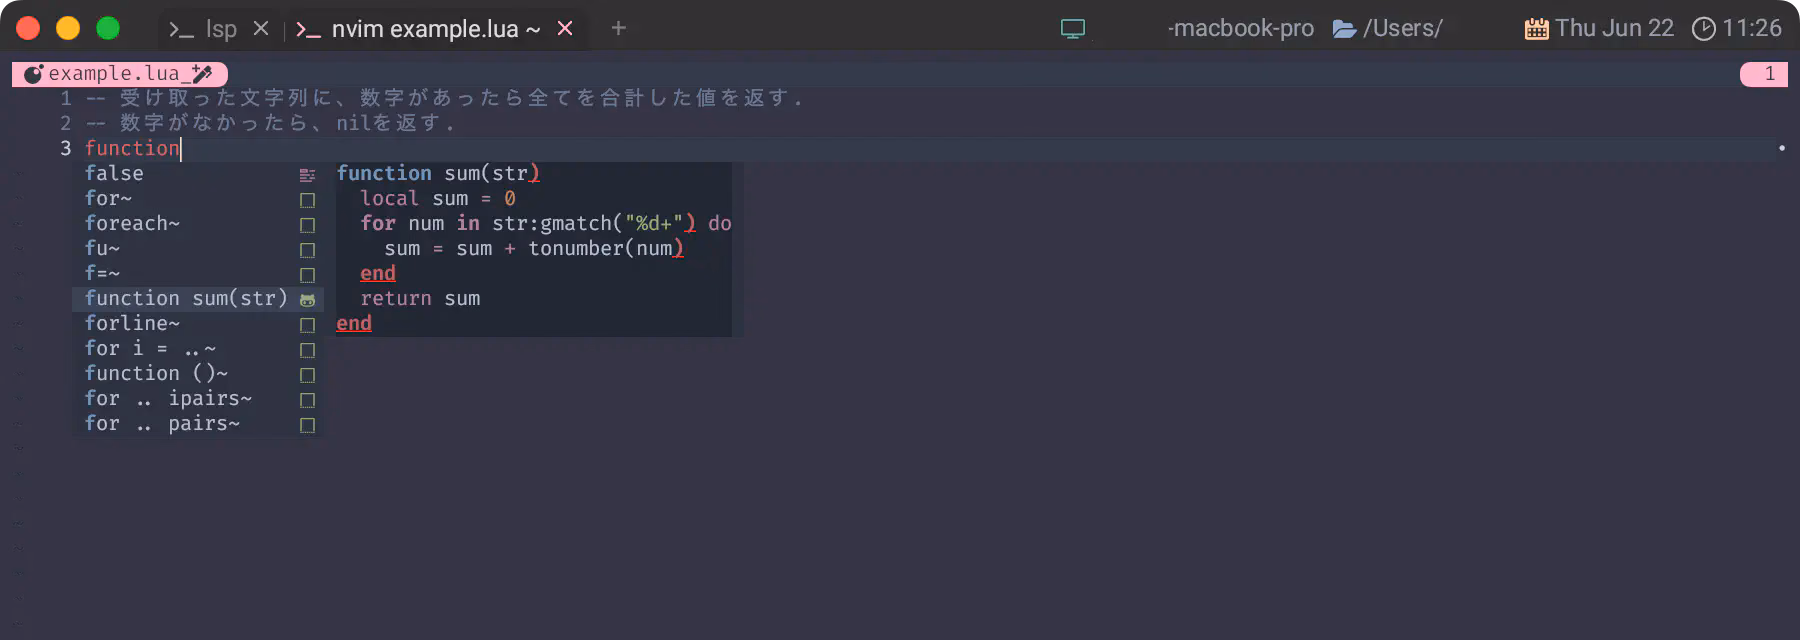This screenshot has width=1800, height=640.
Task: Click the snippet kind icon beside 'foreach~'
Action: click(x=307, y=225)
